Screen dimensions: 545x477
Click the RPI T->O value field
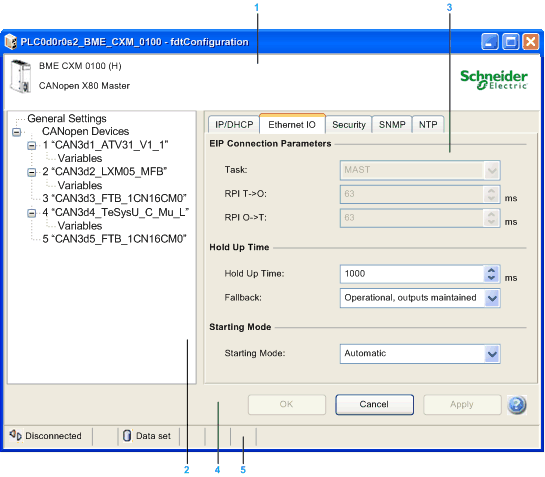(x=412, y=194)
